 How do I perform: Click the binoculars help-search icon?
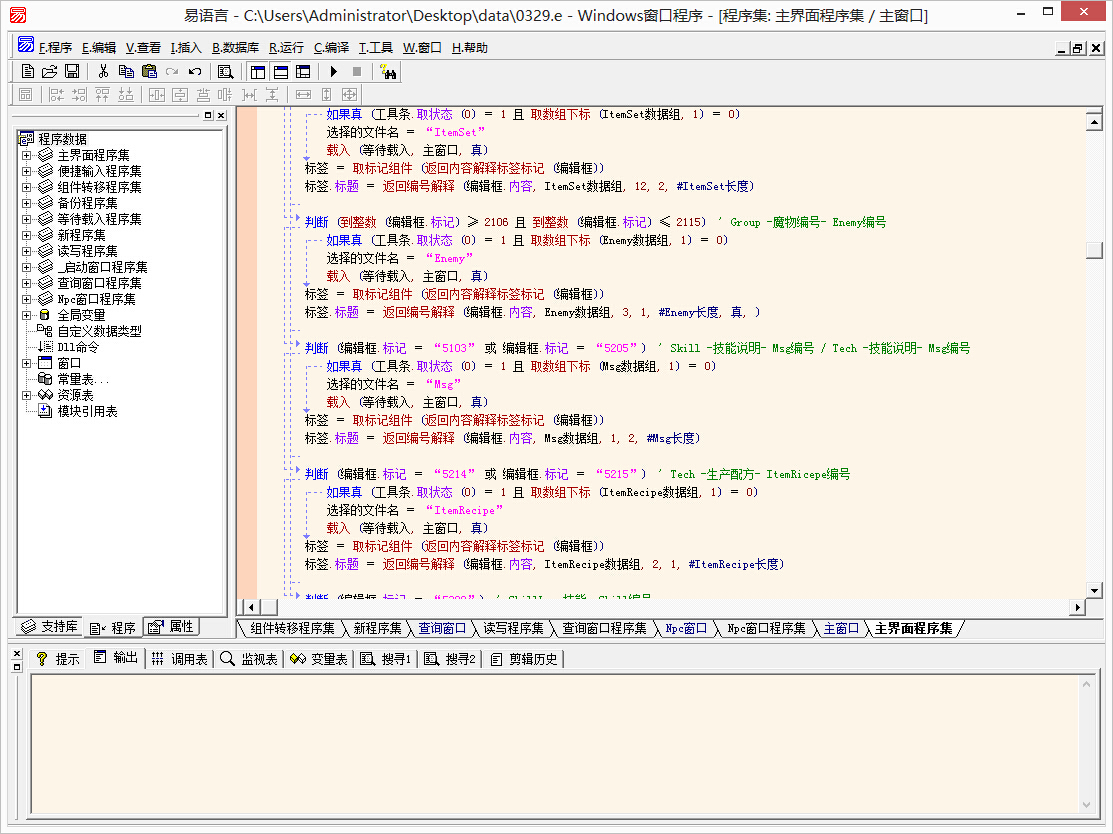pyautogui.click(x=388, y=71)
